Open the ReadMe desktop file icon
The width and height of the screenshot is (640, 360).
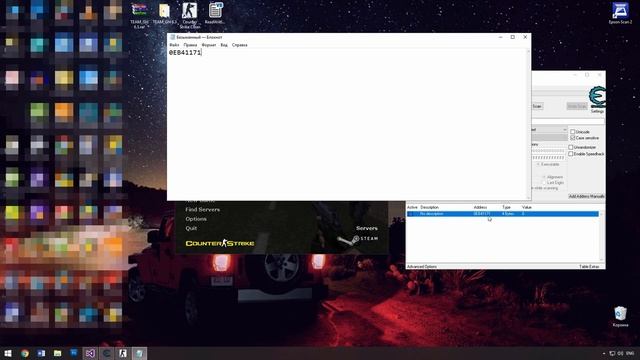pyautogui.click(x=215, y=13)
